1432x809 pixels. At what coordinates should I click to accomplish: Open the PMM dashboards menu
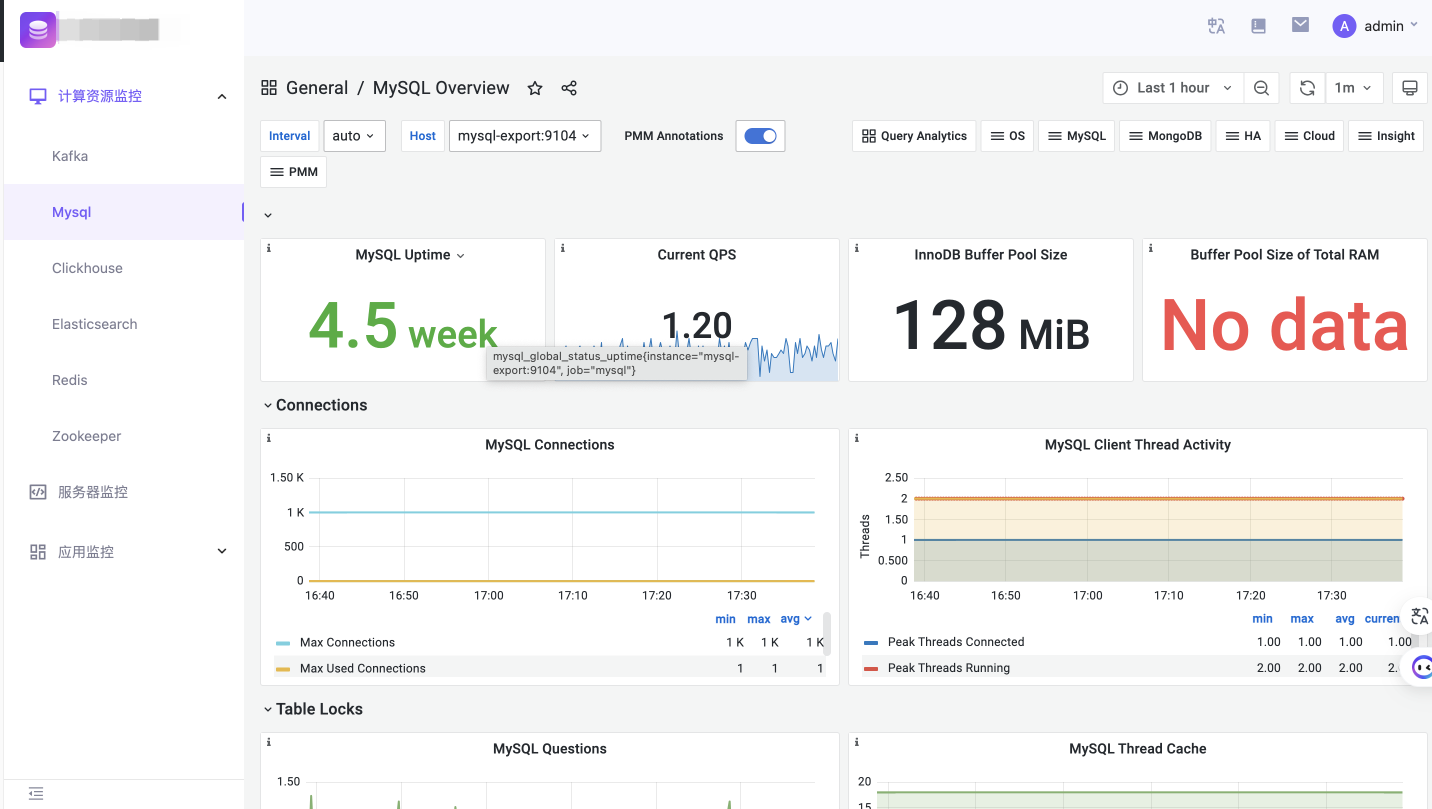(294, 172)
